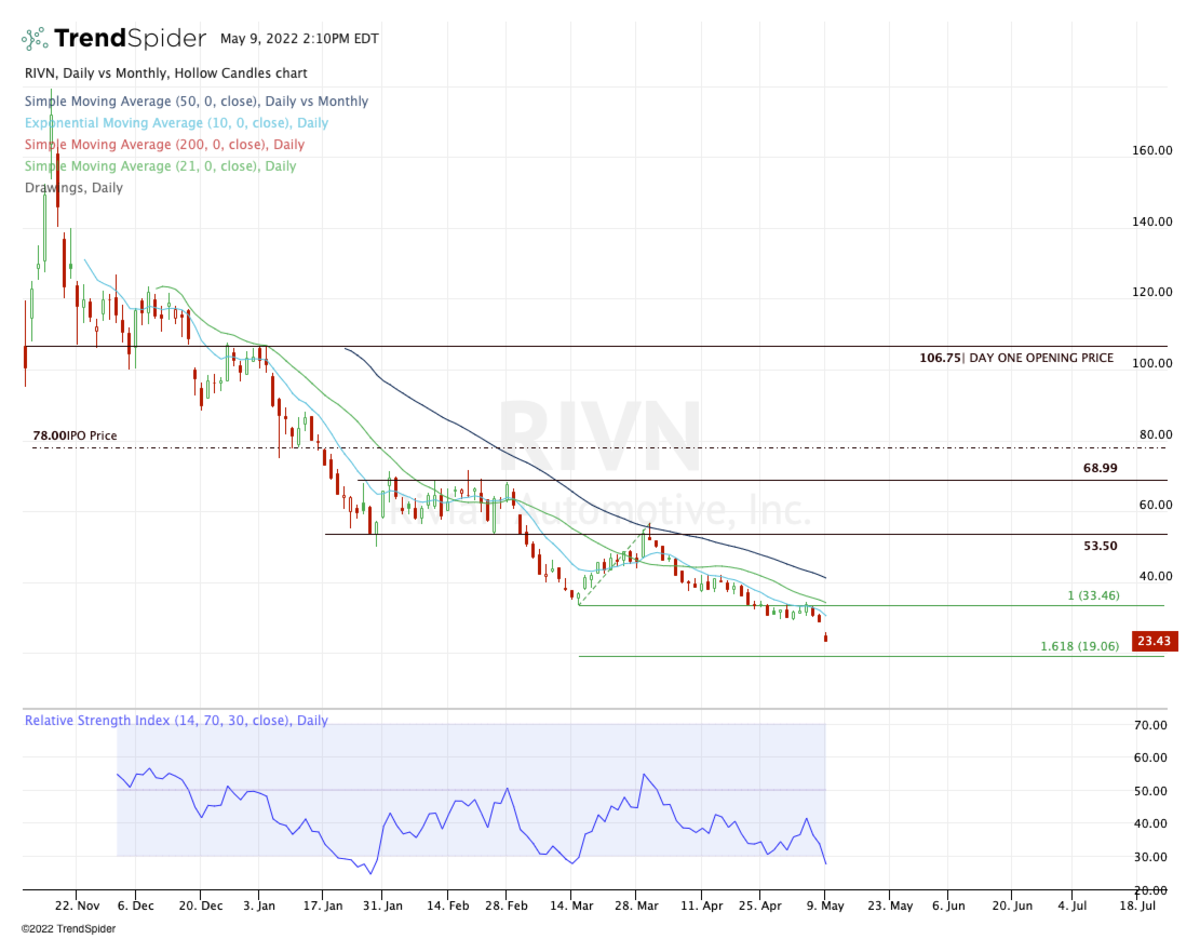This screenshot has width=1200, height=939.
Task: Click the 9. May date axis label
Action: pyautogui.click(x=825, y=905)
